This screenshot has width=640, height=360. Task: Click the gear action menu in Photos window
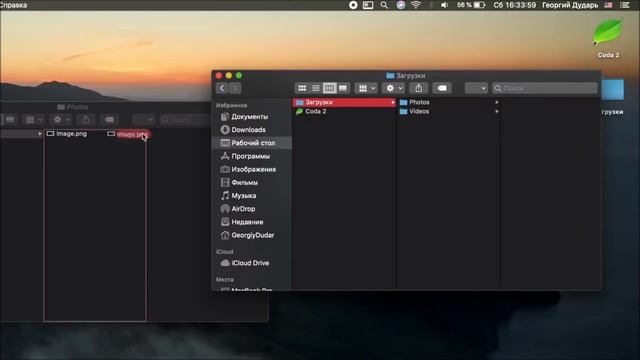click(61, 120)
